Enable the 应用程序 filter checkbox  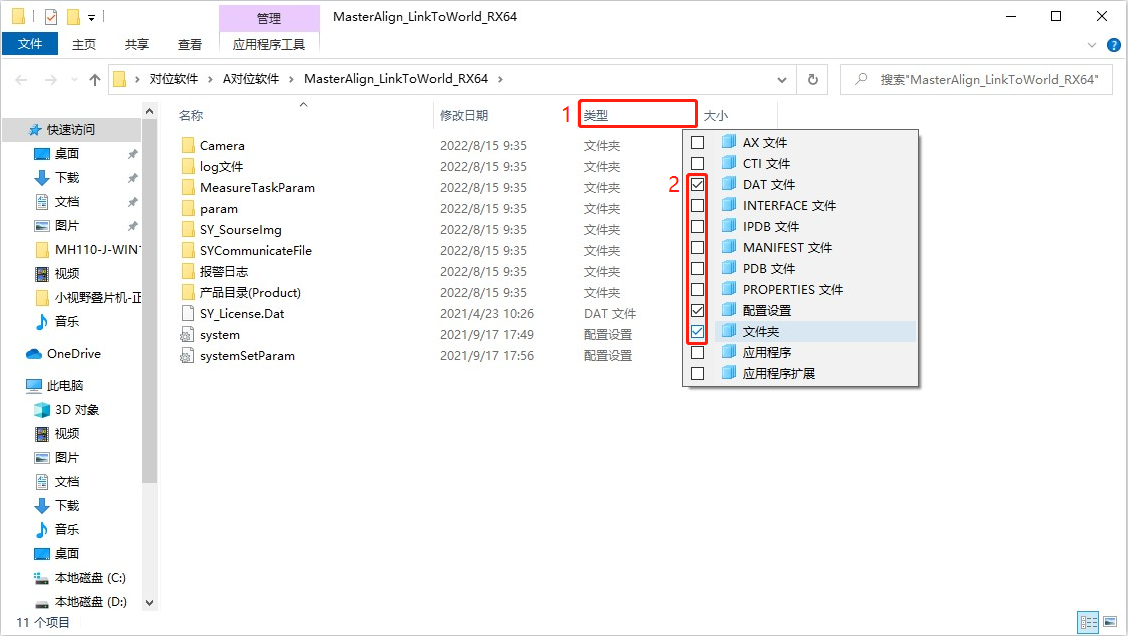(x=698, y=353)
